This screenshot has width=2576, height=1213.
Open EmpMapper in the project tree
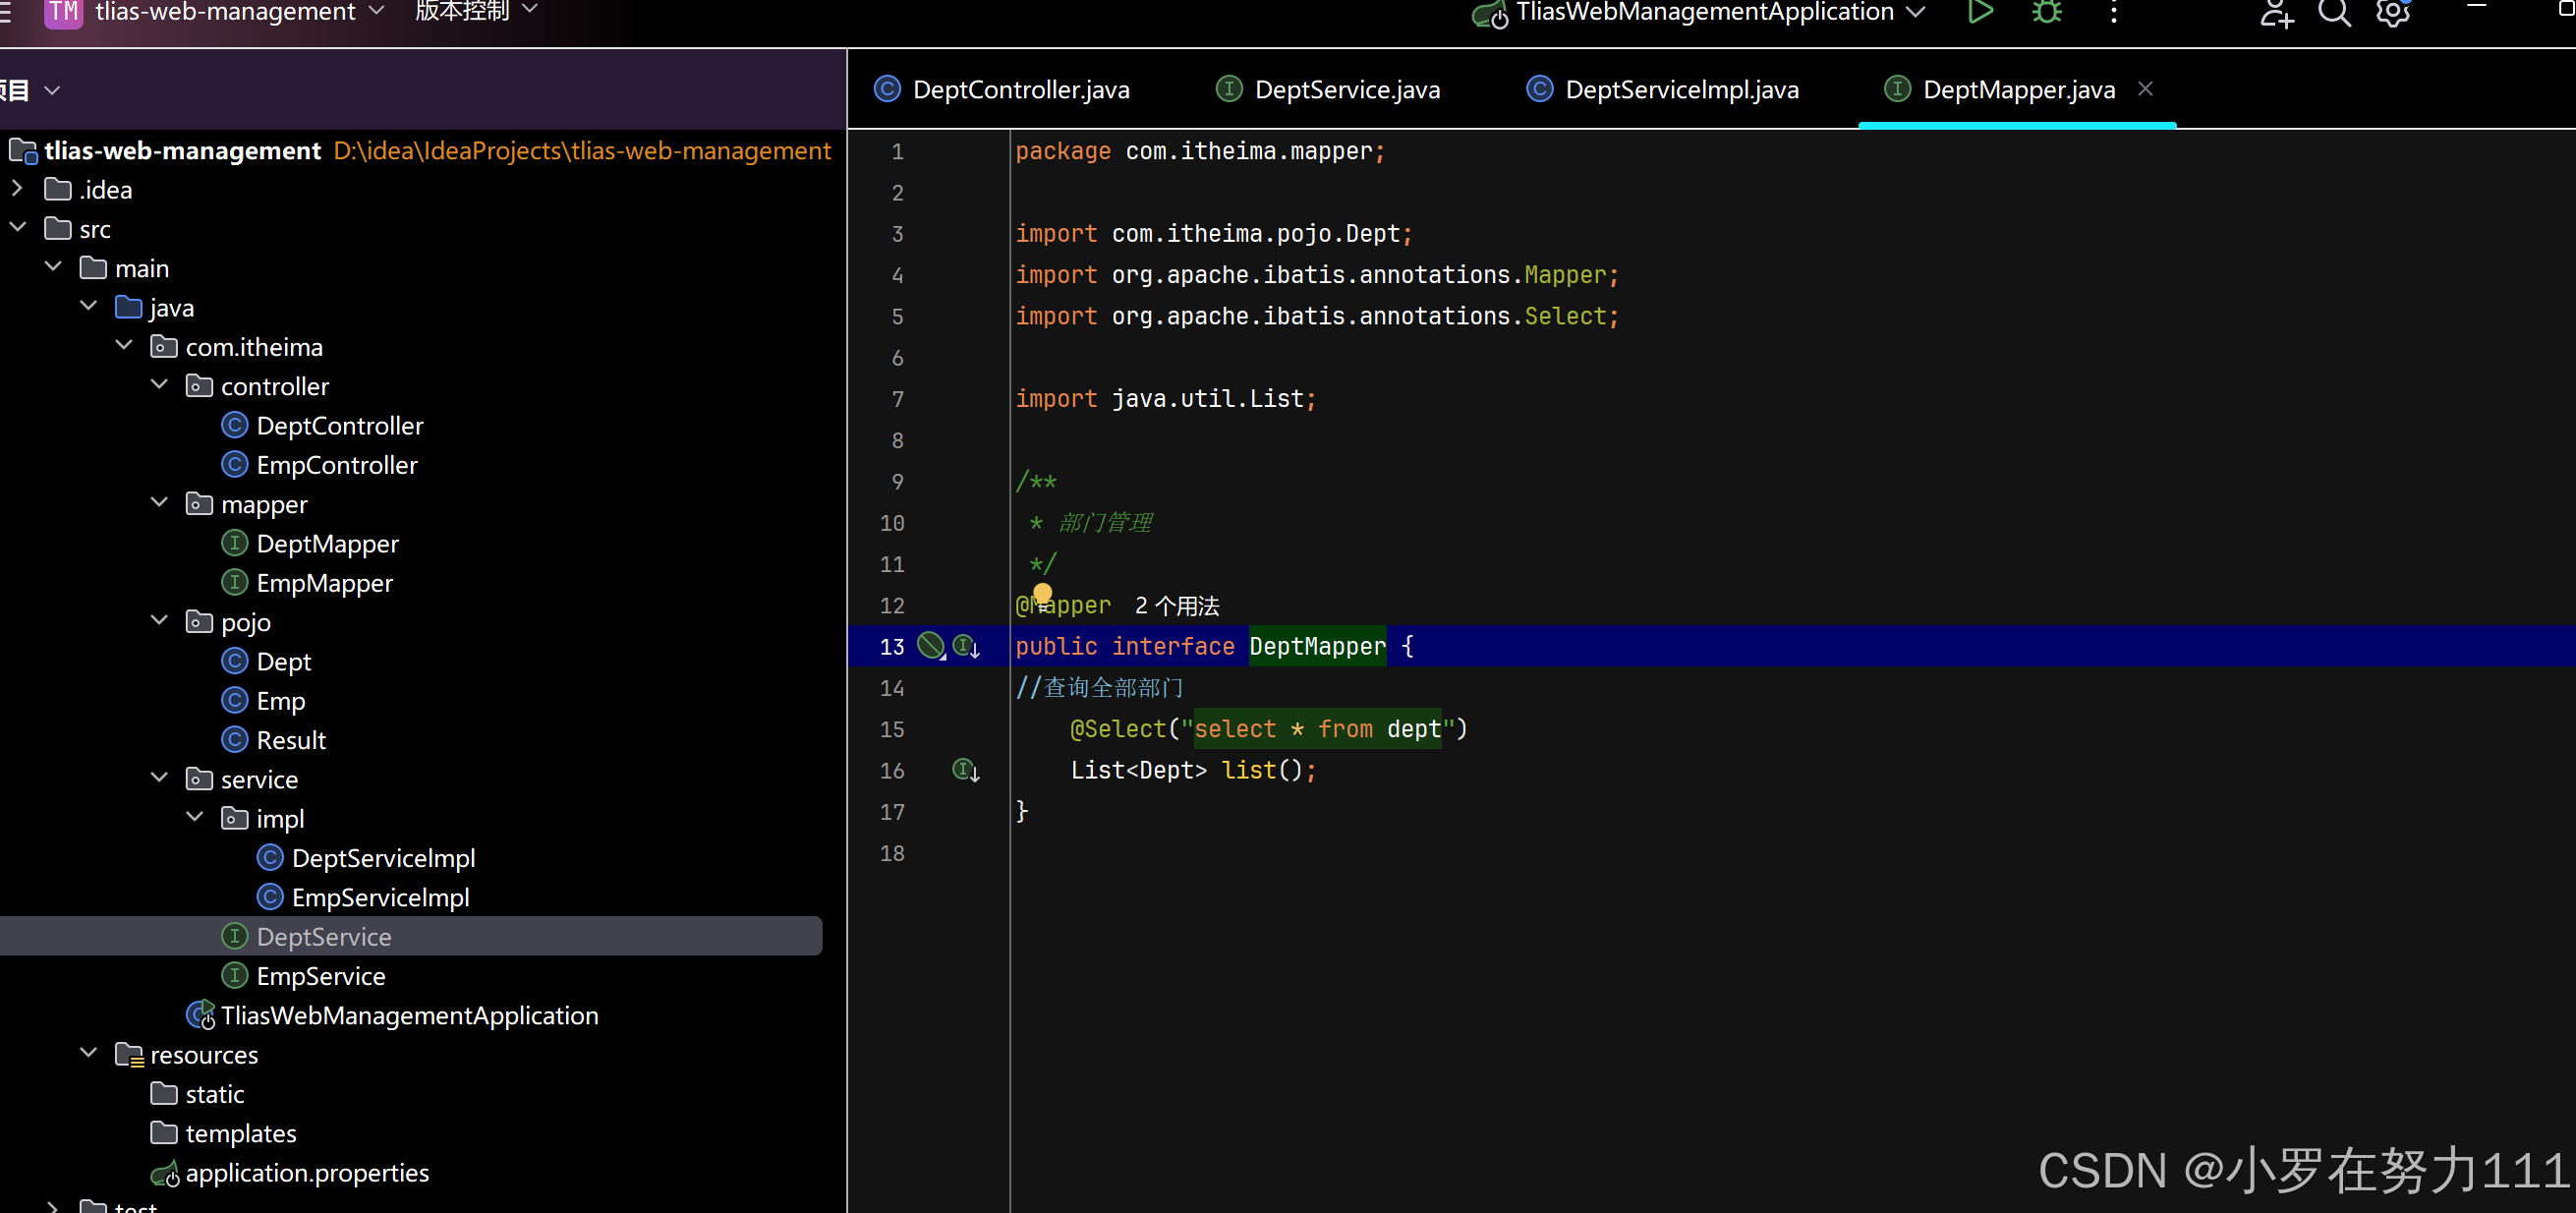[324, 583]
